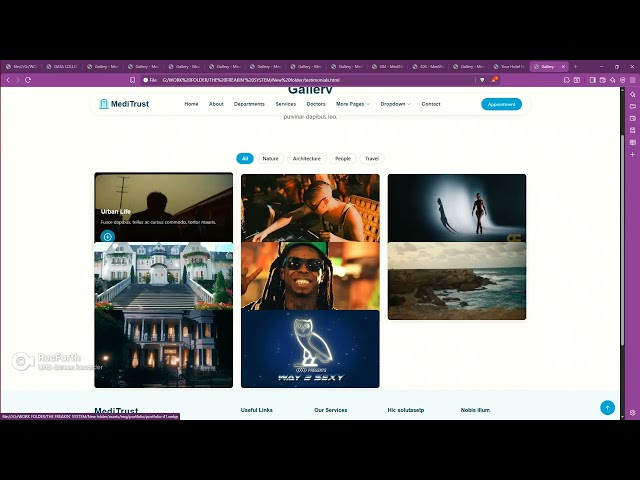This screenshot has height=480, width=640.
Task: Open the Brave Wallet toolbar icon
Action: tap(603, 80)
